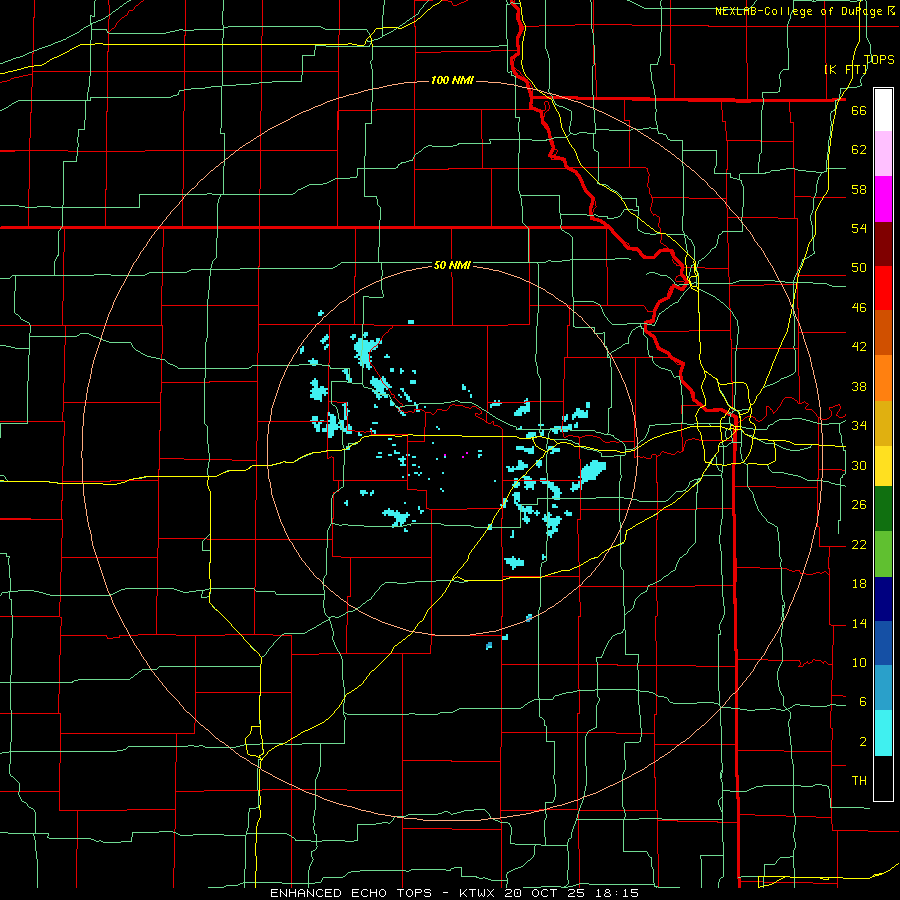Click the black TH legend swatch
This screenshot has height=900, width=900.
[883, 777]
